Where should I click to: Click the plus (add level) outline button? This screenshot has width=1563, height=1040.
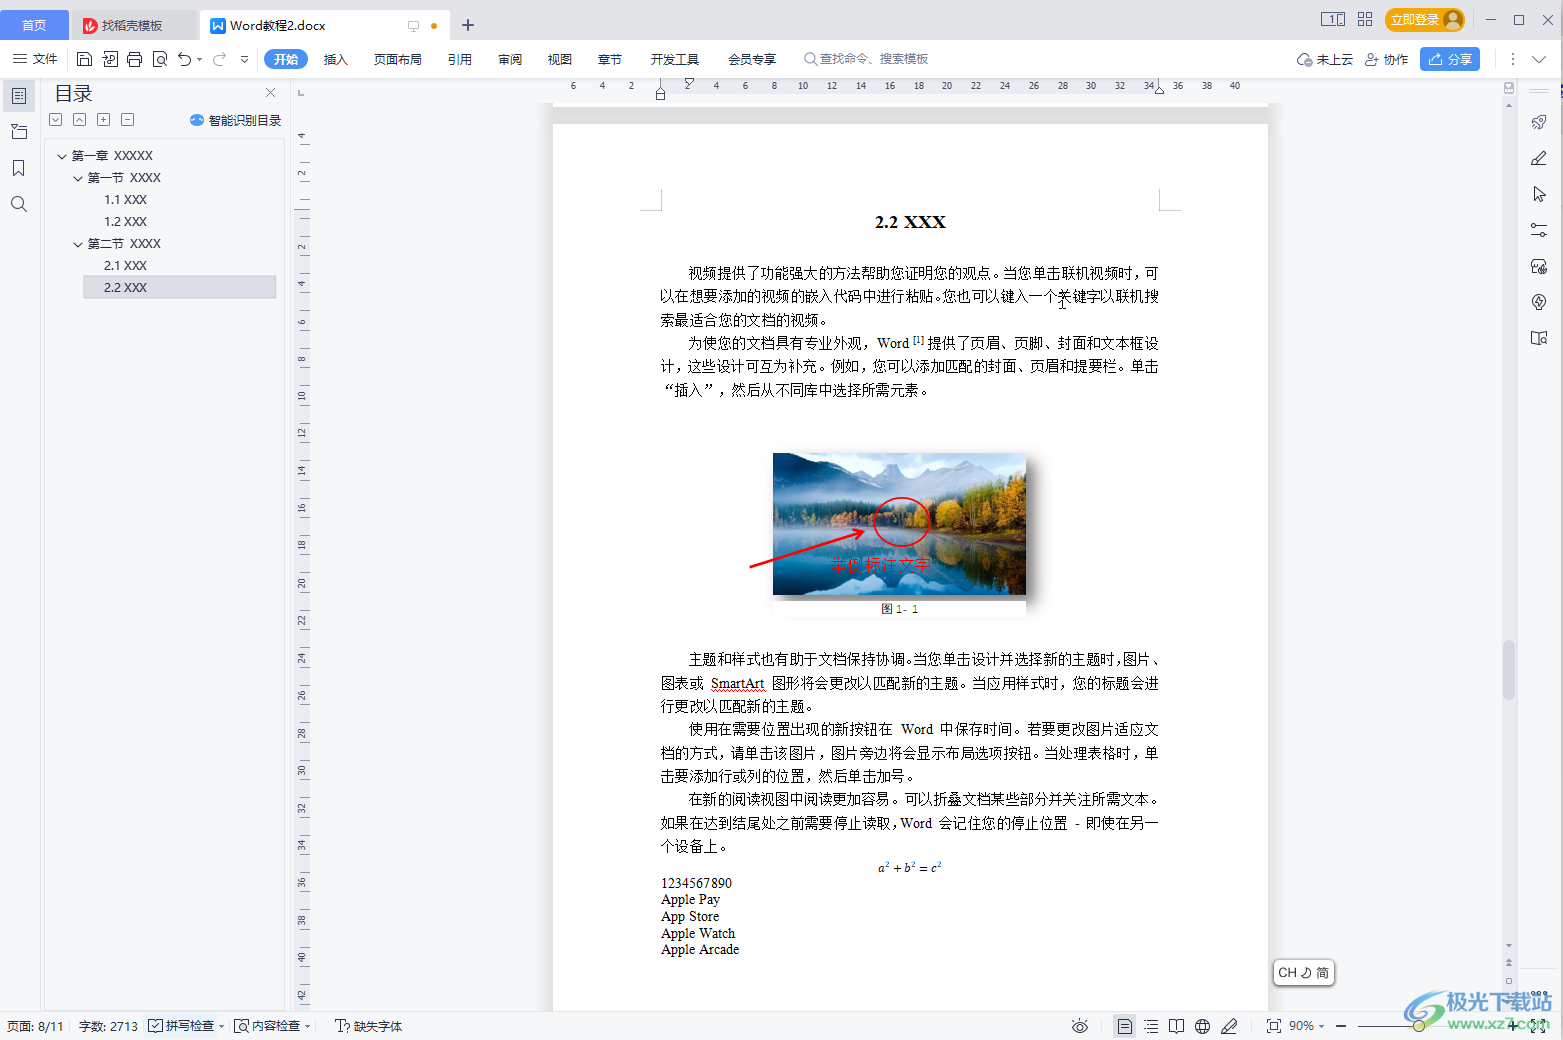[x=103, y=120]
